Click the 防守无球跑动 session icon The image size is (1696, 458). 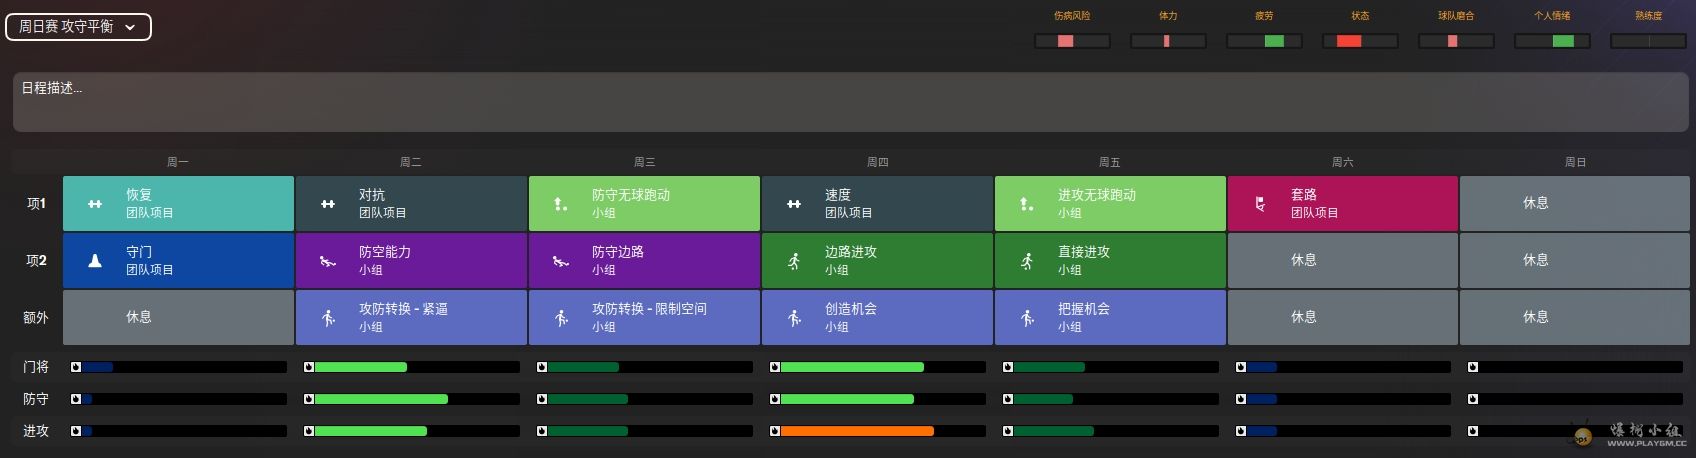coord(561,204)
